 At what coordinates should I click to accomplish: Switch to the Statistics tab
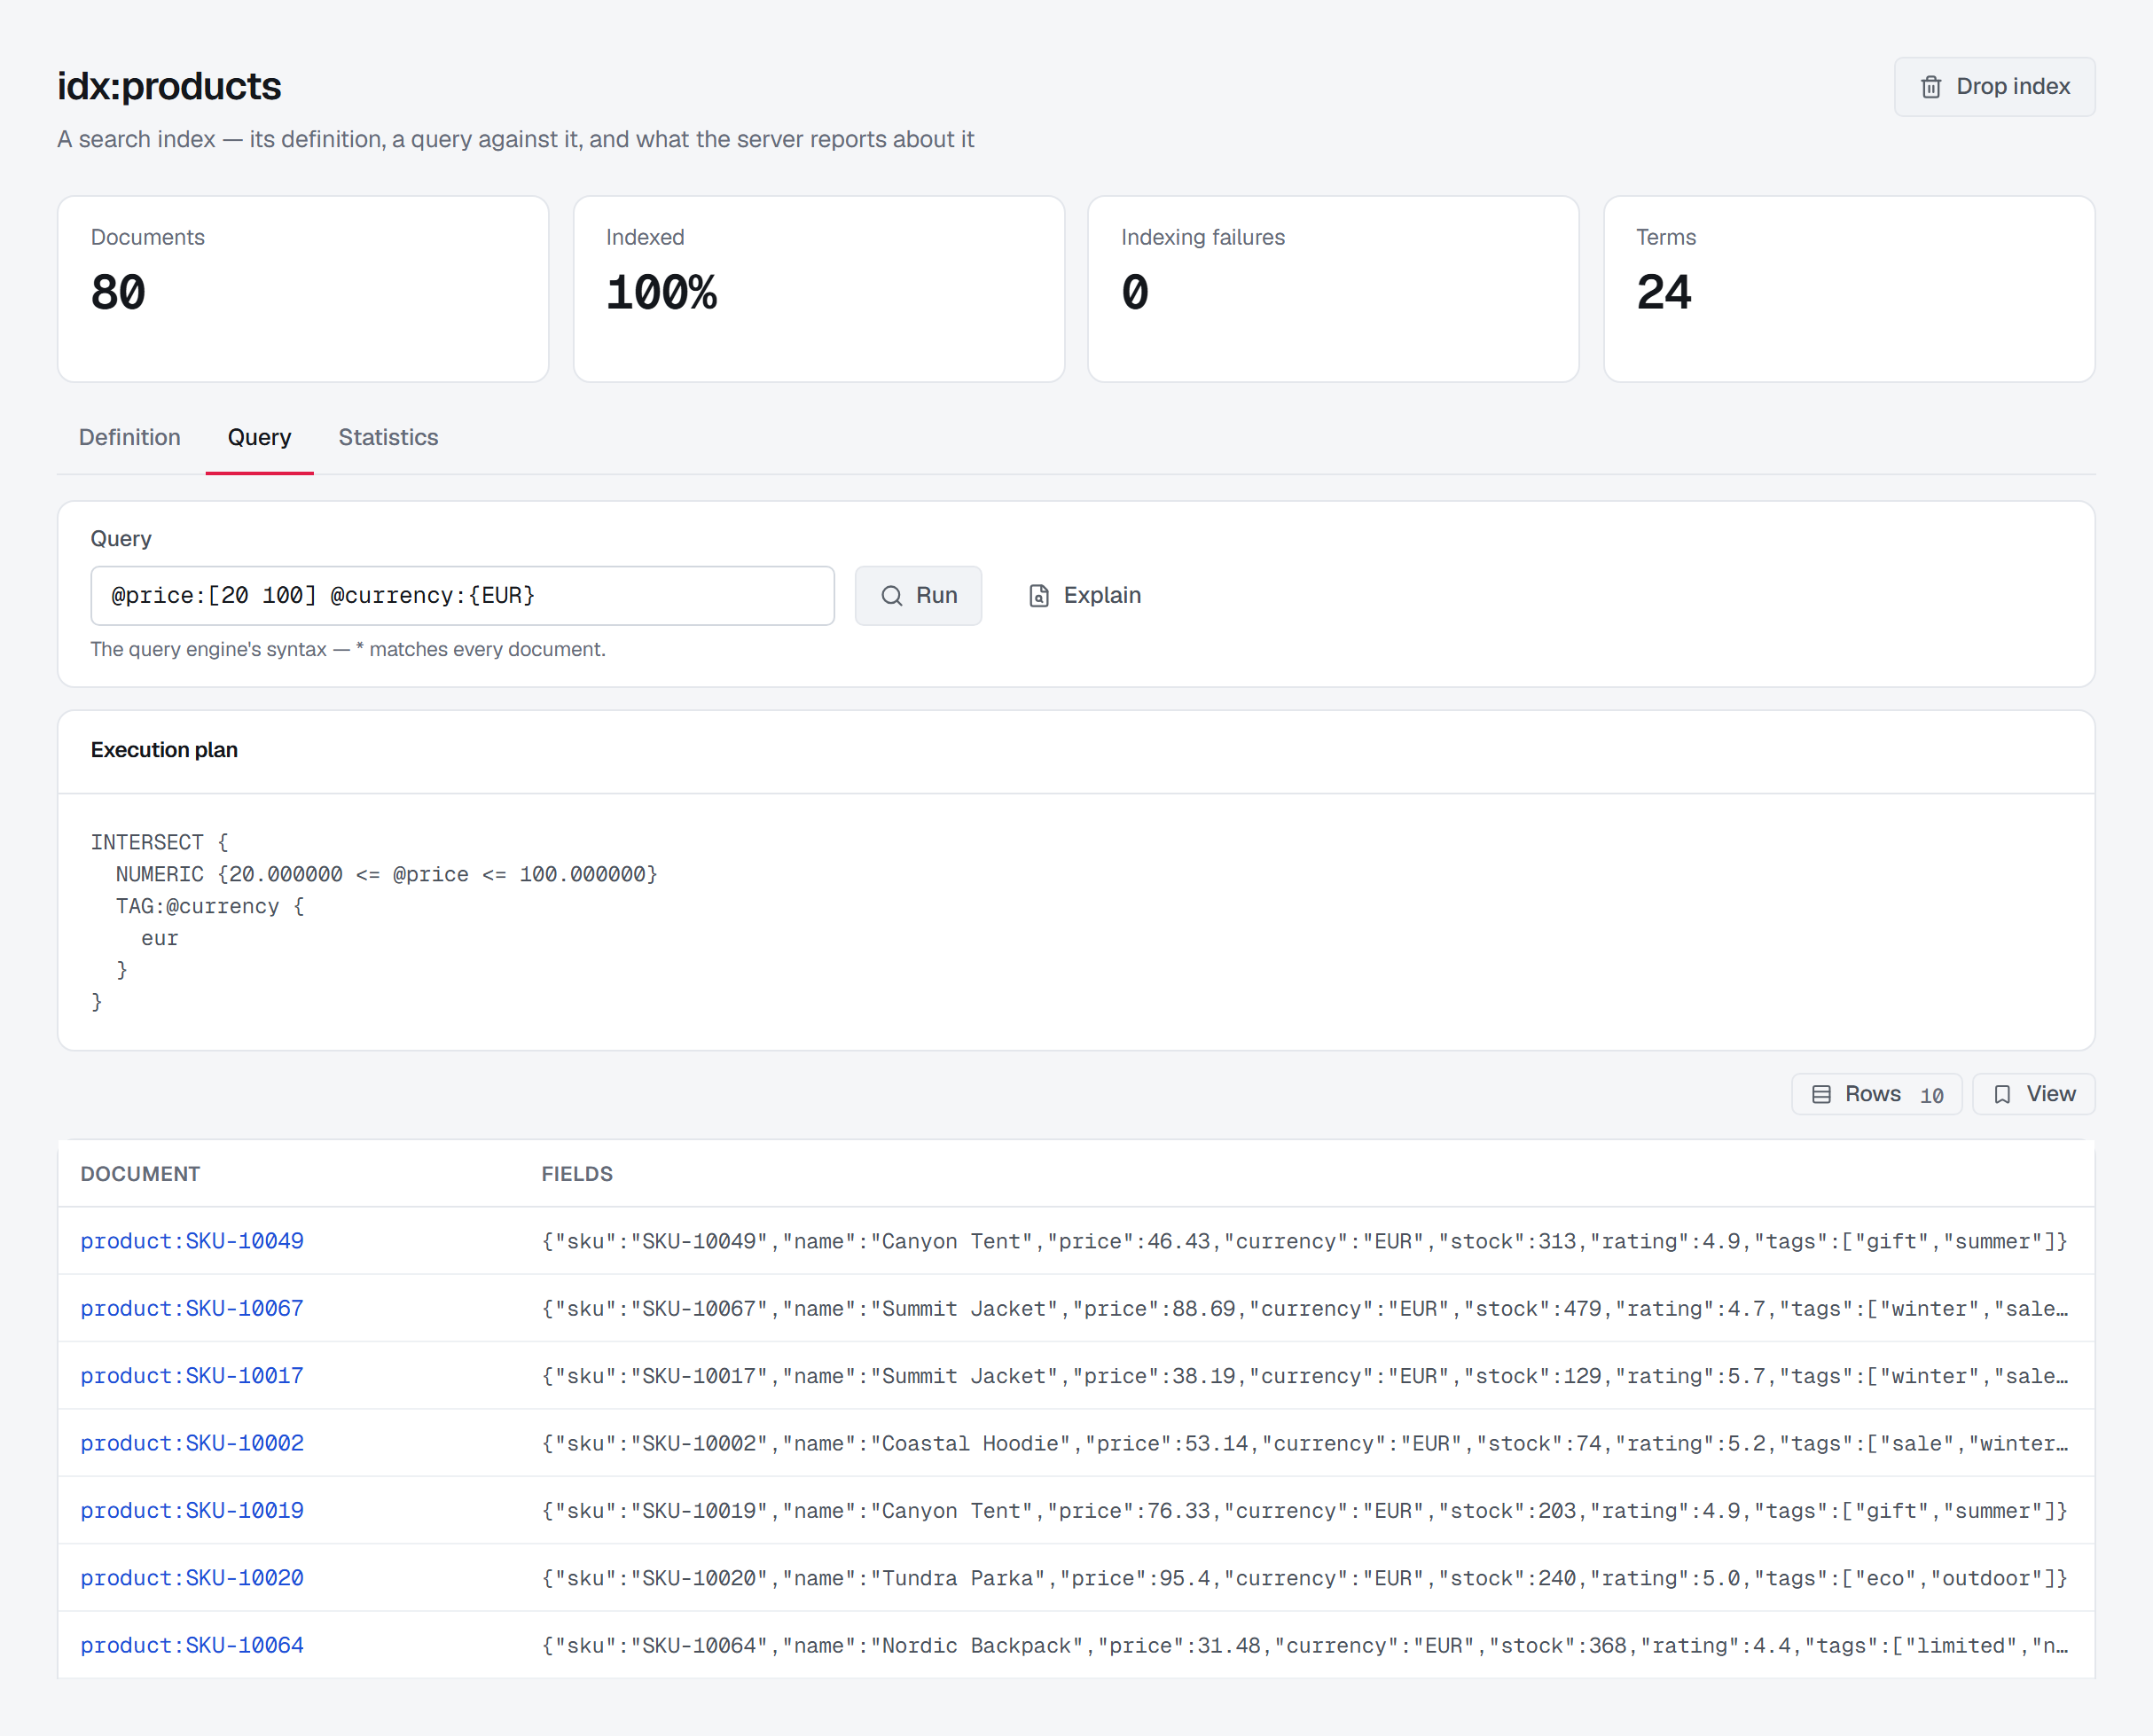click(388, 437)
